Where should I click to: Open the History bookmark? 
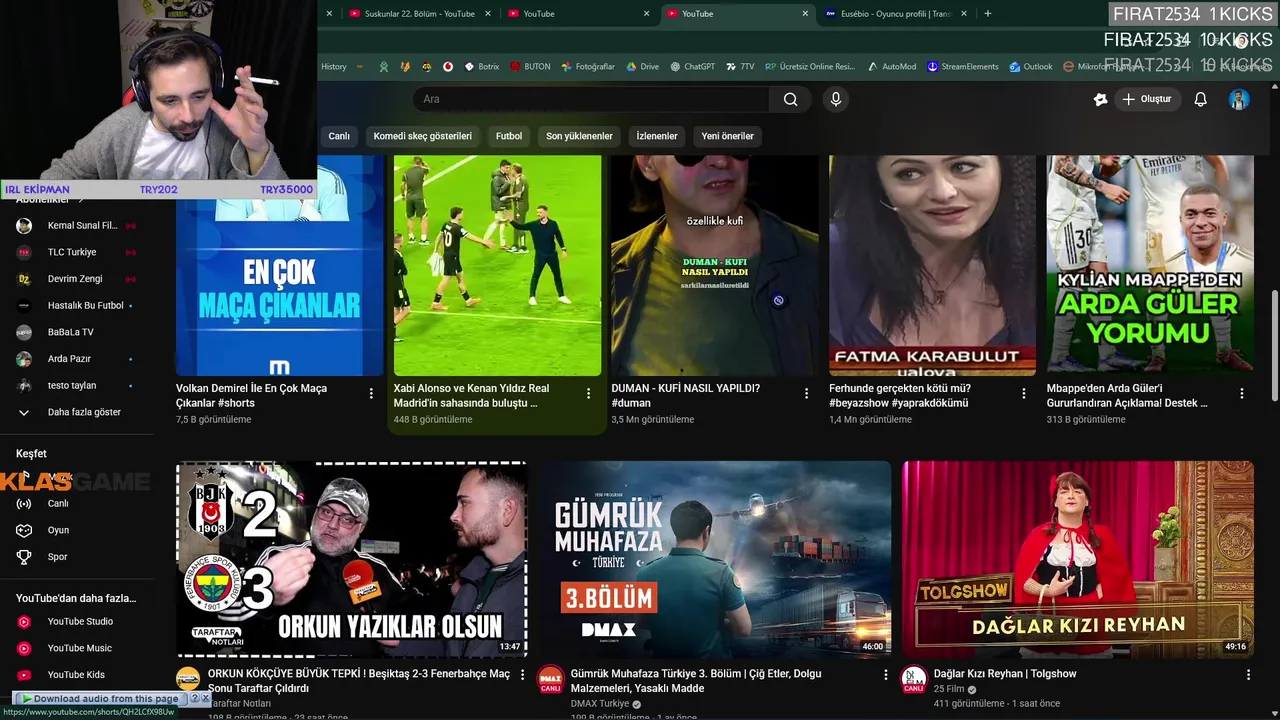334,67
